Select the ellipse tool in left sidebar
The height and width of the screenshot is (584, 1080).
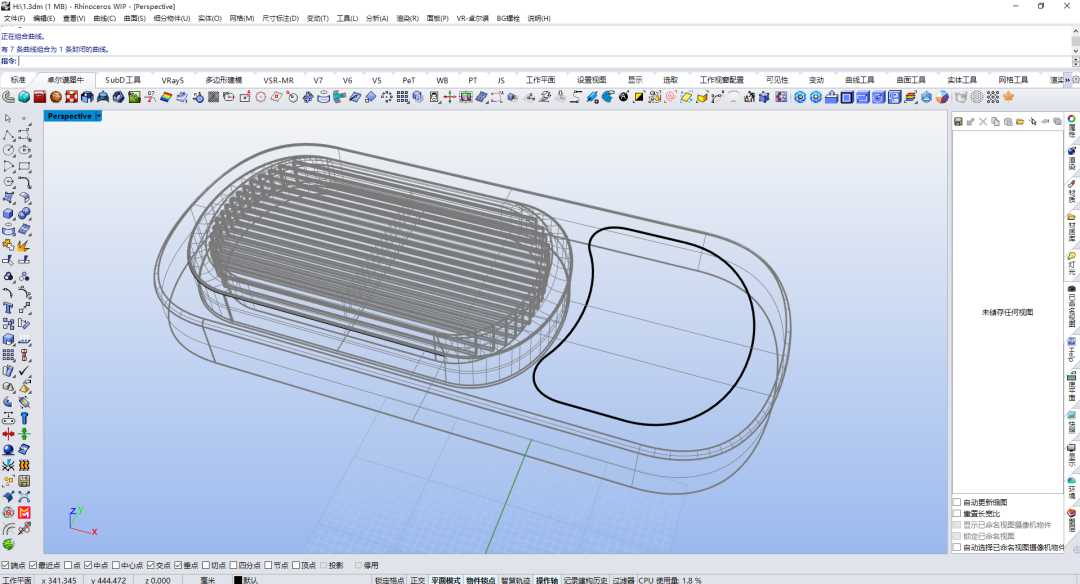click(x=24, y=150)
